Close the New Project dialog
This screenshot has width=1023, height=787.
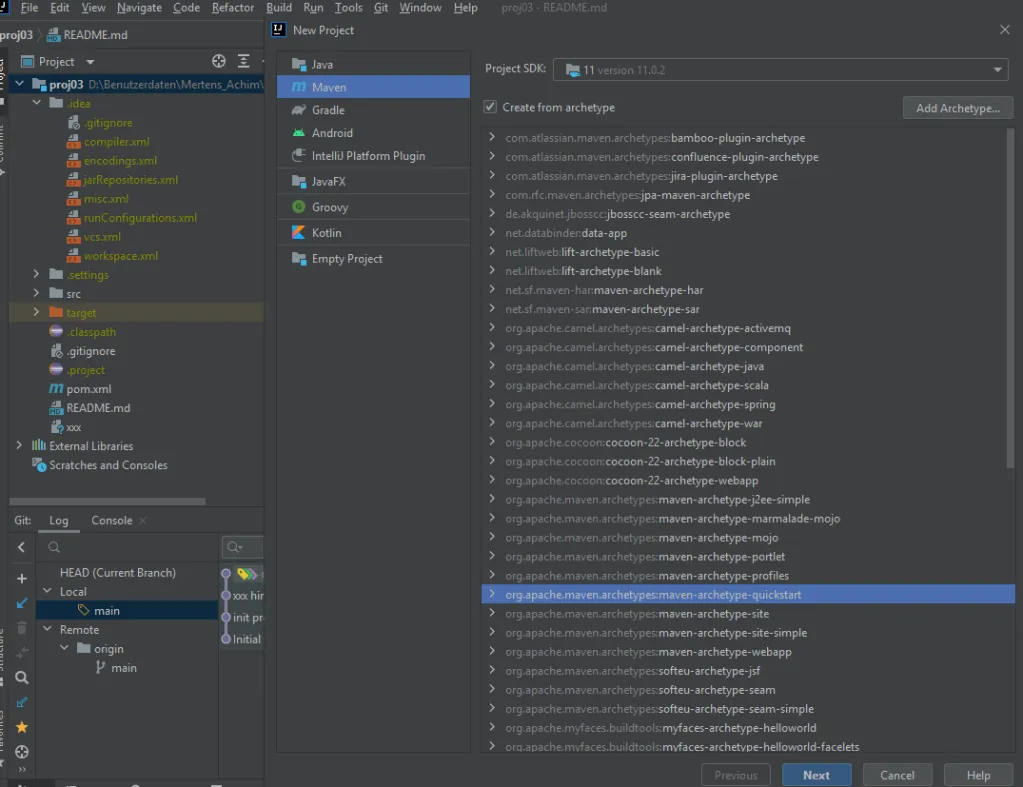(1005, 30)
